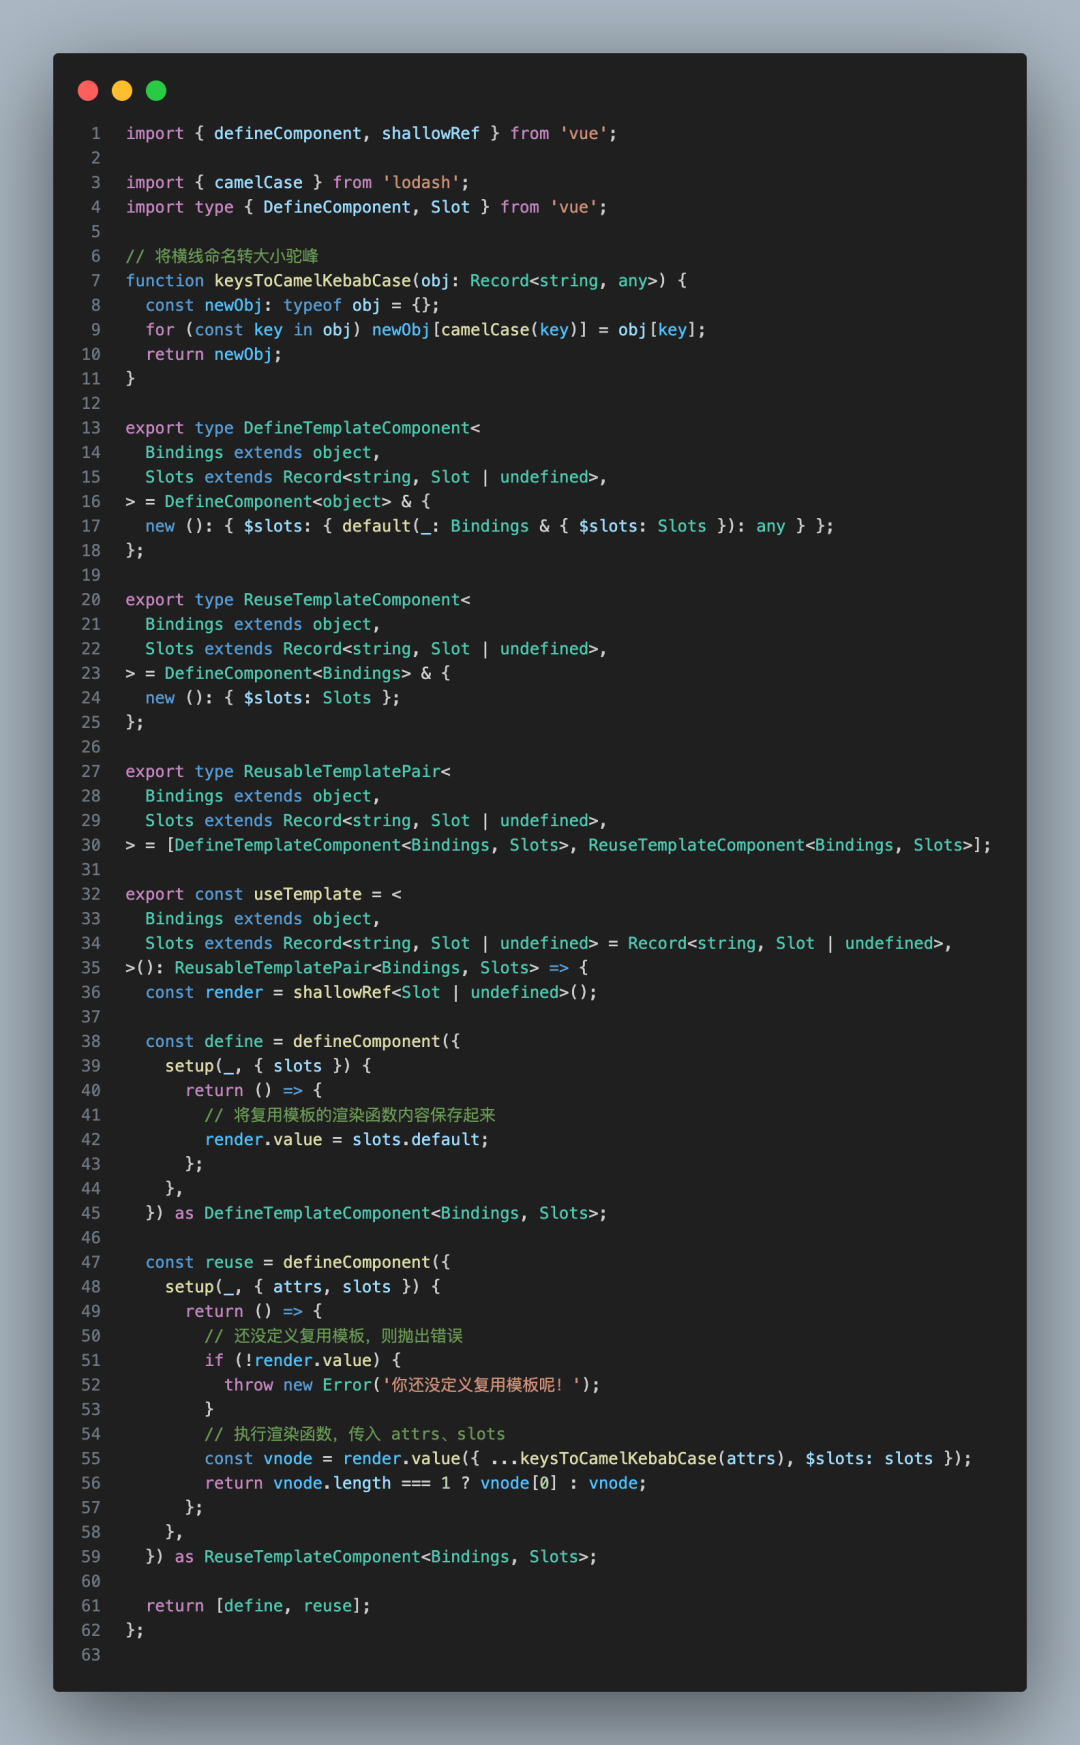This screenshot has height=1745, width=1080.
Task: Click line number 32 in gutter
Action: (91, 895)
